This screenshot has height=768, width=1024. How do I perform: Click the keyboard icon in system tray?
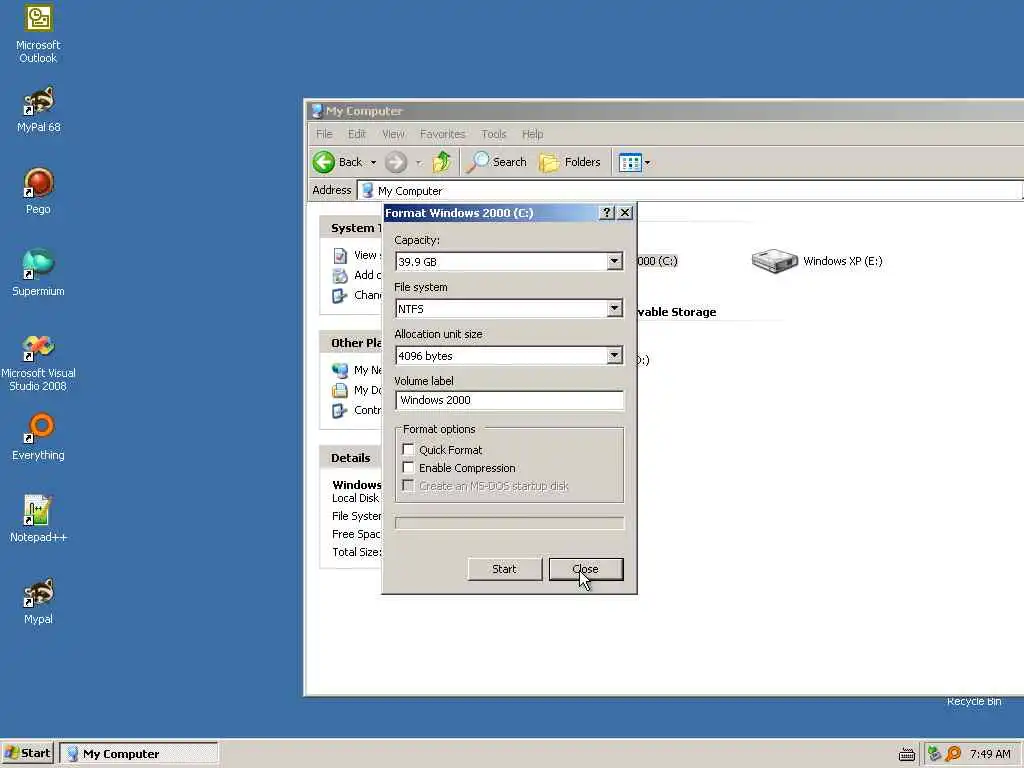(x=906, y=754)
